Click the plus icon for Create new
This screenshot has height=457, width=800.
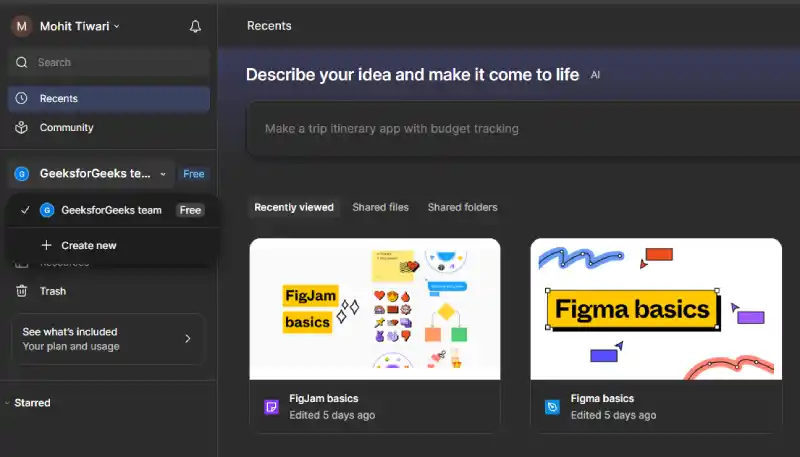(46, 245)
